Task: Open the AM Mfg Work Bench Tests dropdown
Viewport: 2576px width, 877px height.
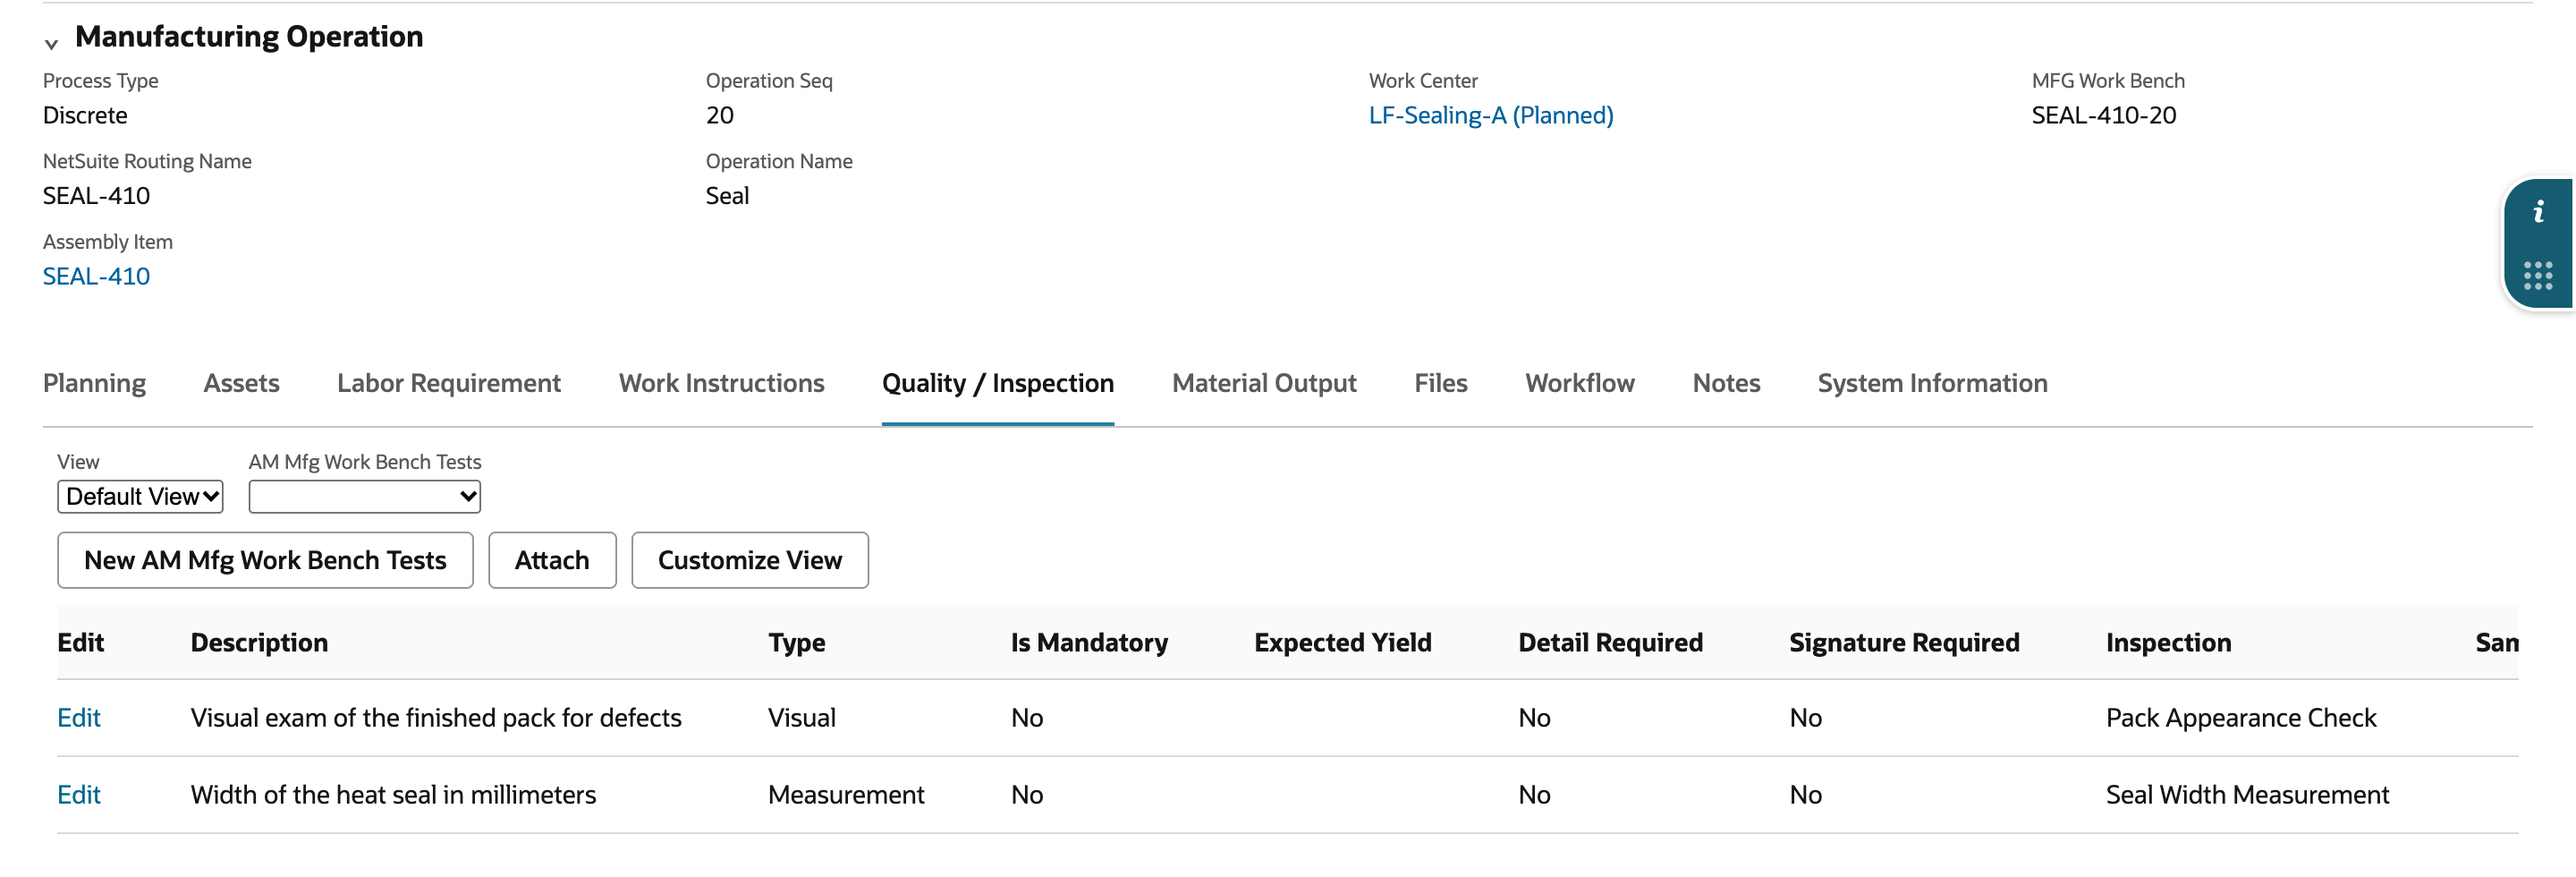Action: (x=364, y=496)
